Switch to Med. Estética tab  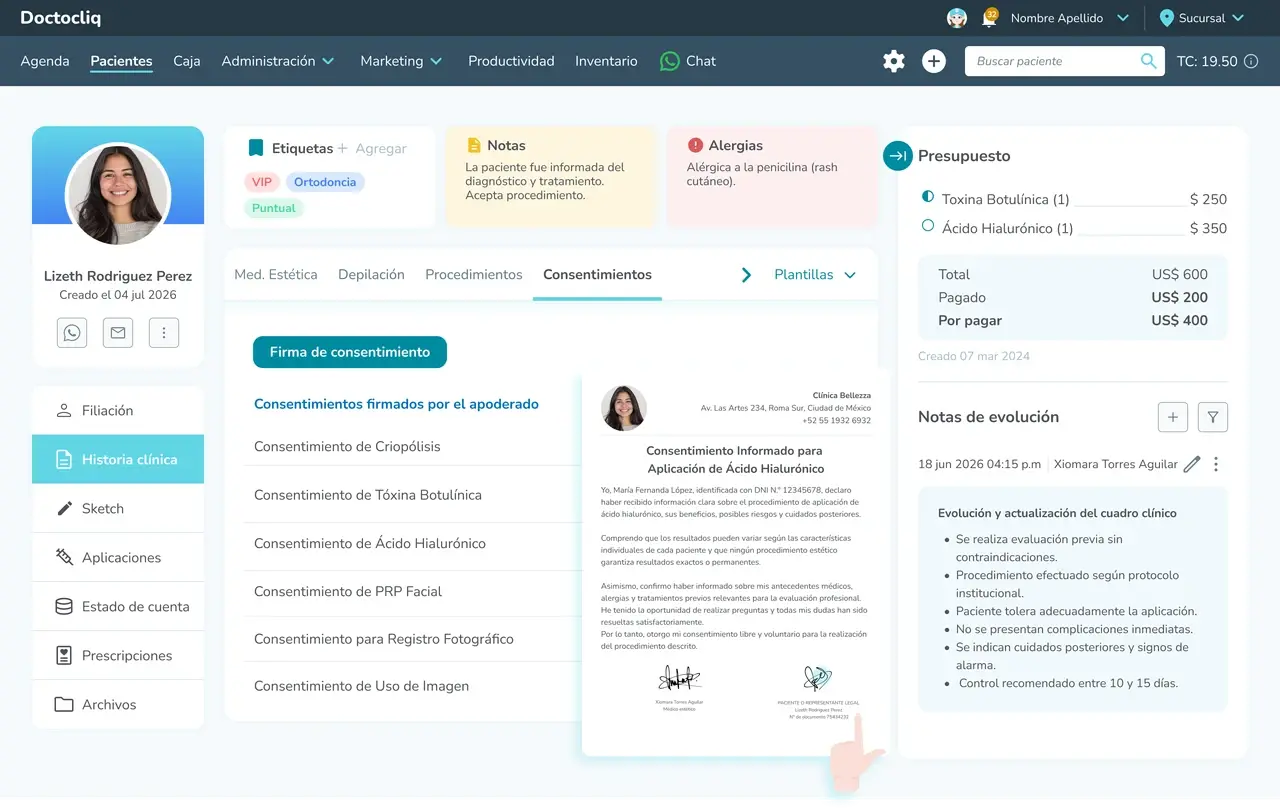tap(276, 274)
